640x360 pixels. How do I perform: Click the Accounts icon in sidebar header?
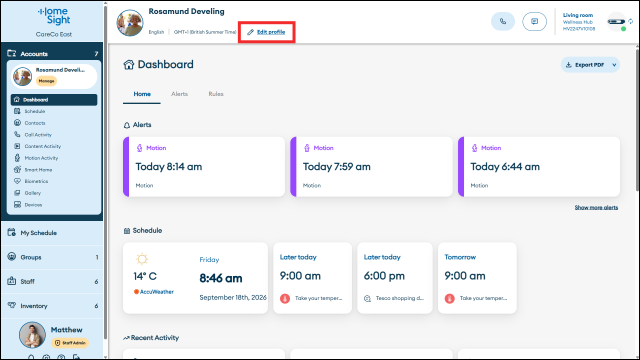tap(12, 53)
